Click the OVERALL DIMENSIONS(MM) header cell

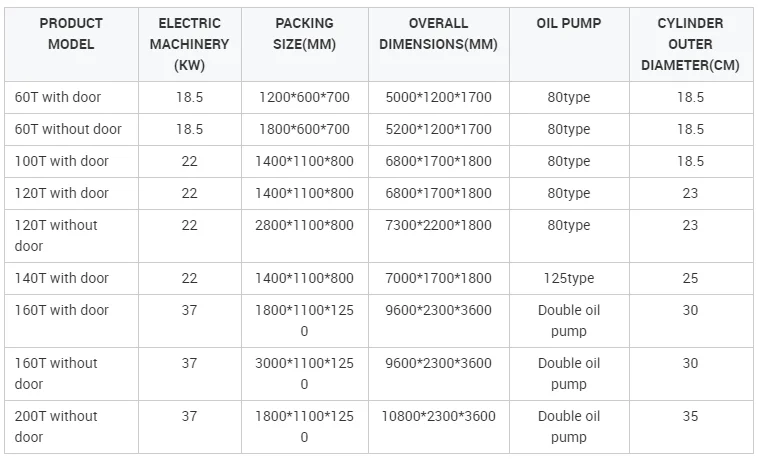click(x=438, y=44)
